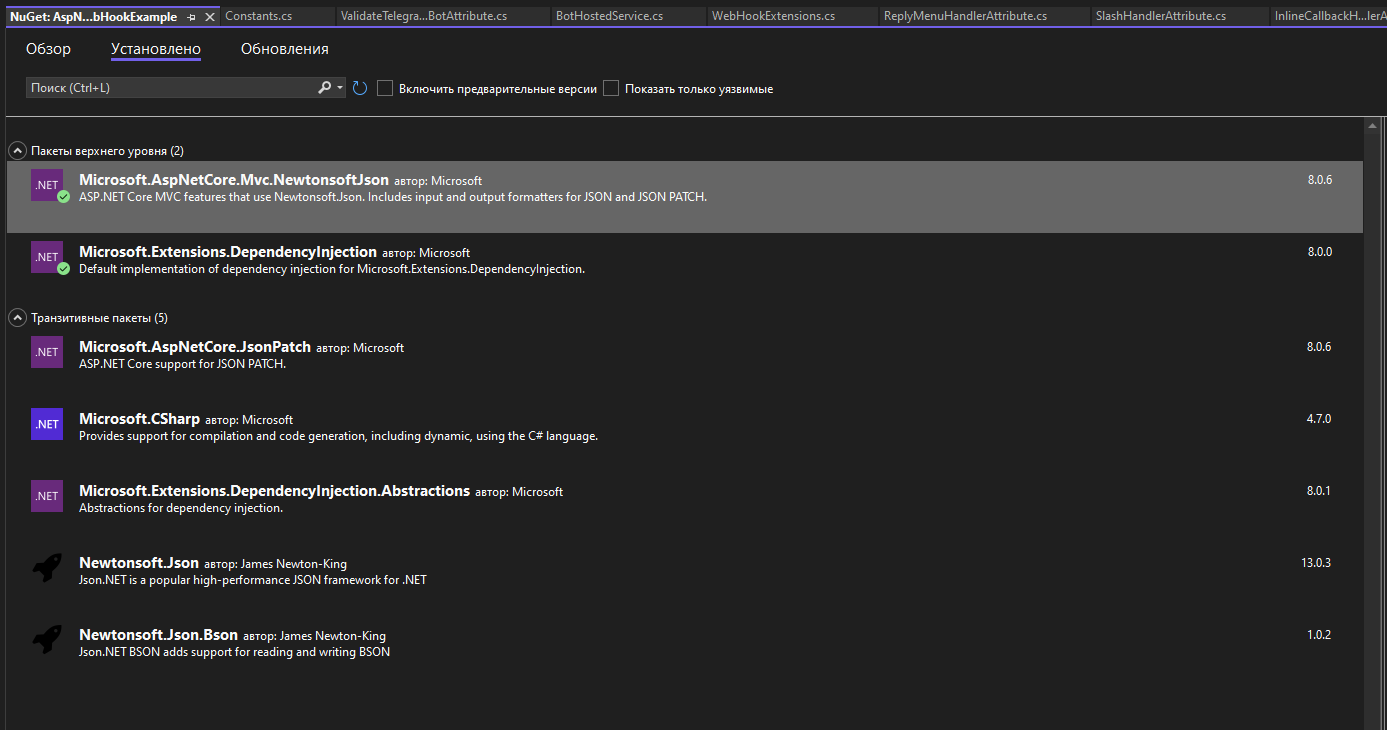Switch to the 'Обзор' tab
The height and width of the screenshot is (730, 1387).
click(x=49, y=49)
